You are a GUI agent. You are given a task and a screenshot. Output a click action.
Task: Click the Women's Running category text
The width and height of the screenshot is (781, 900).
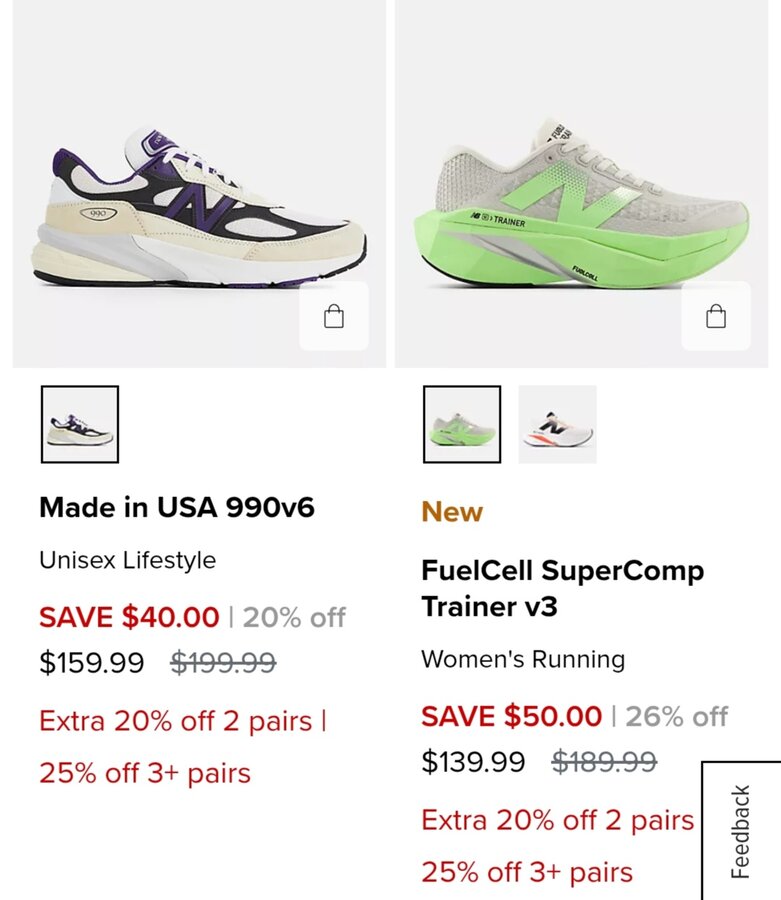click(523, 659)
